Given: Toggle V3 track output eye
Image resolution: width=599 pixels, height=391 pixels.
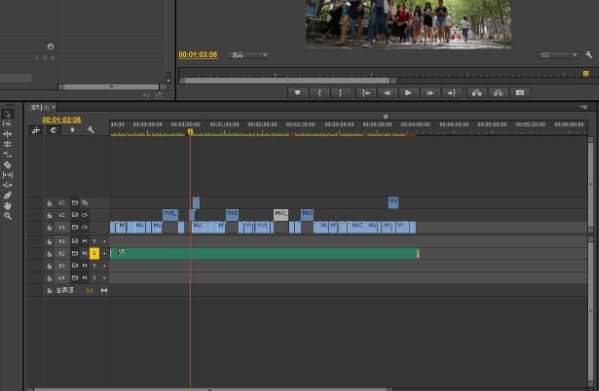Looking at the screenshot, I should [85, 203].
